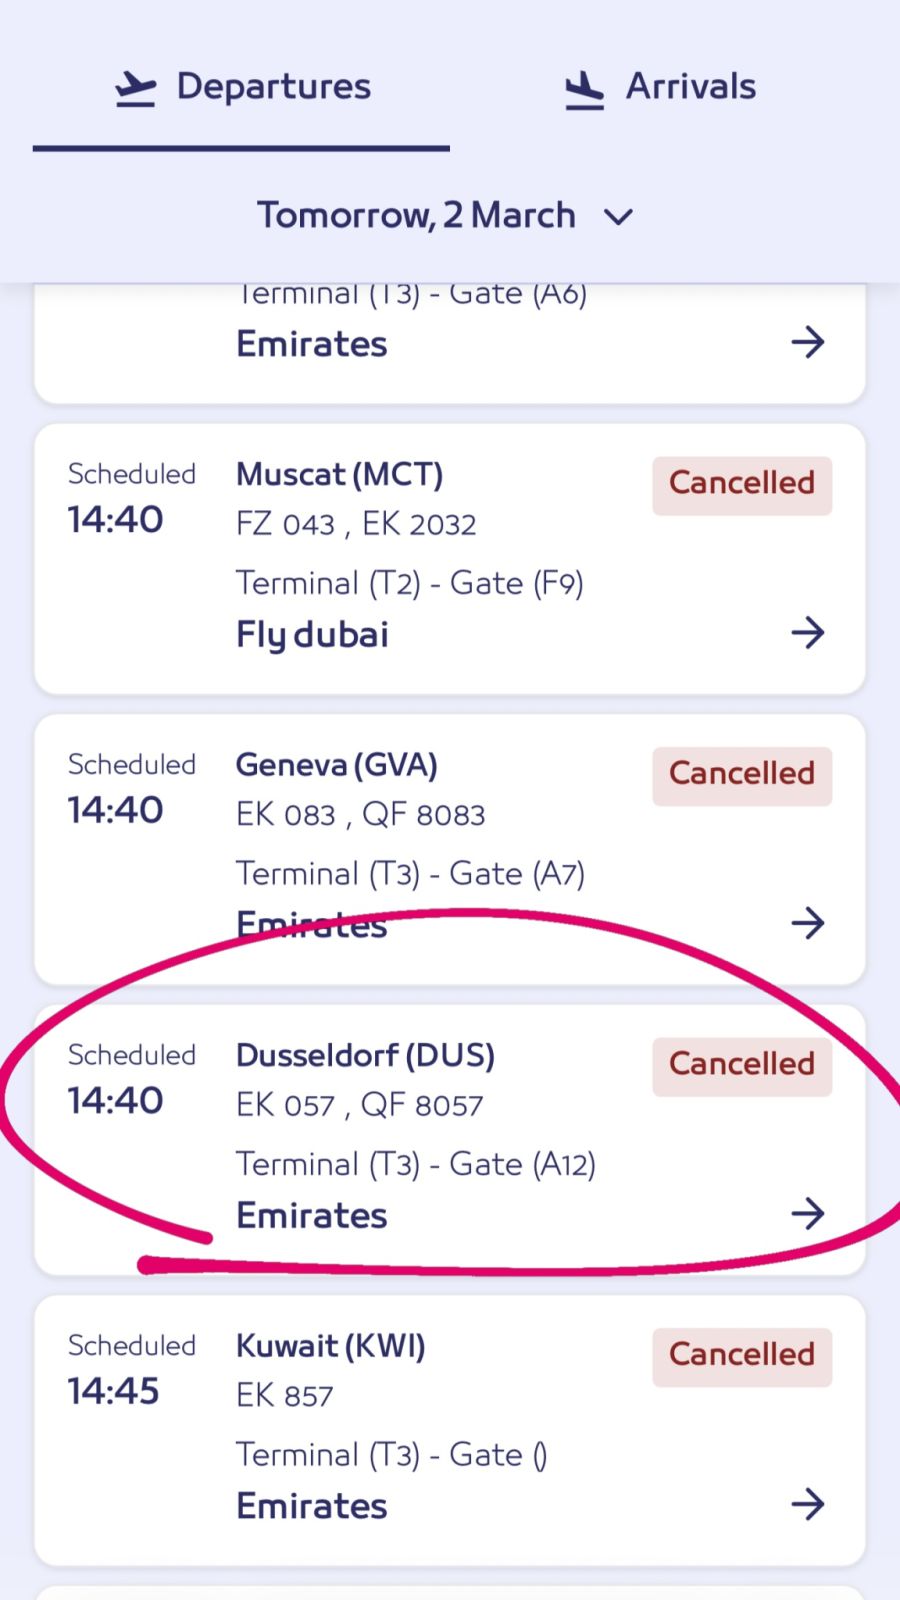Click the Cancelled label on the Kuwait flight
The width and height of the screenshot is (900, 1600).
pyautogui.click(x=741, y=1355)
